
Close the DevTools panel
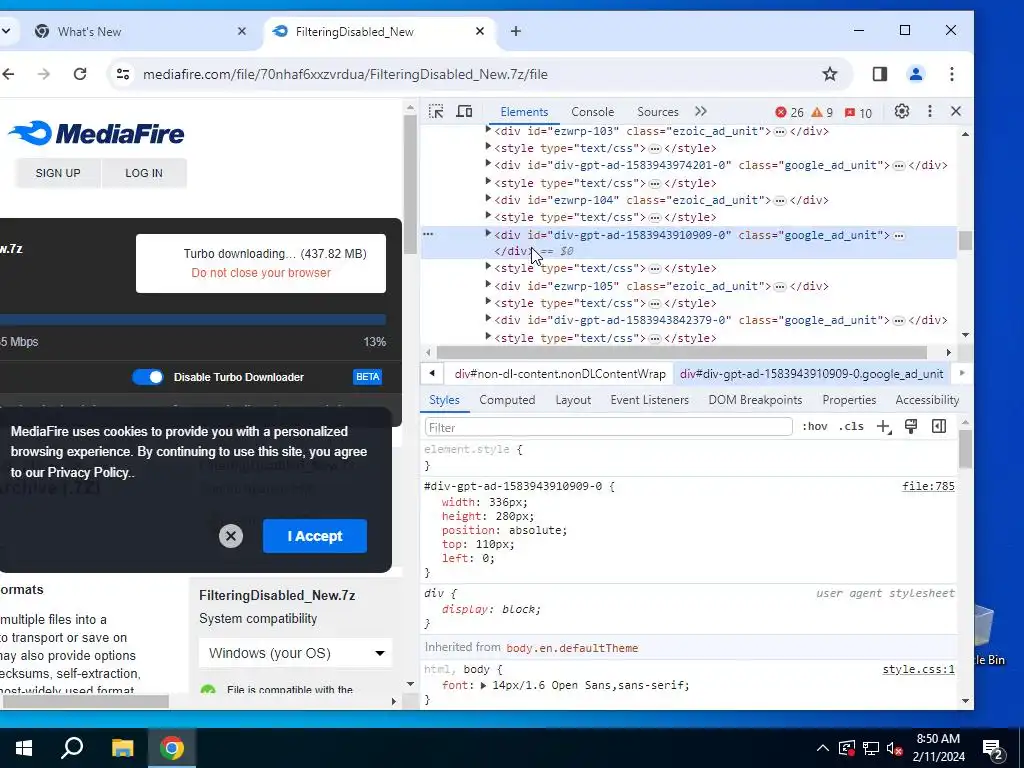(x=956, y=112)
